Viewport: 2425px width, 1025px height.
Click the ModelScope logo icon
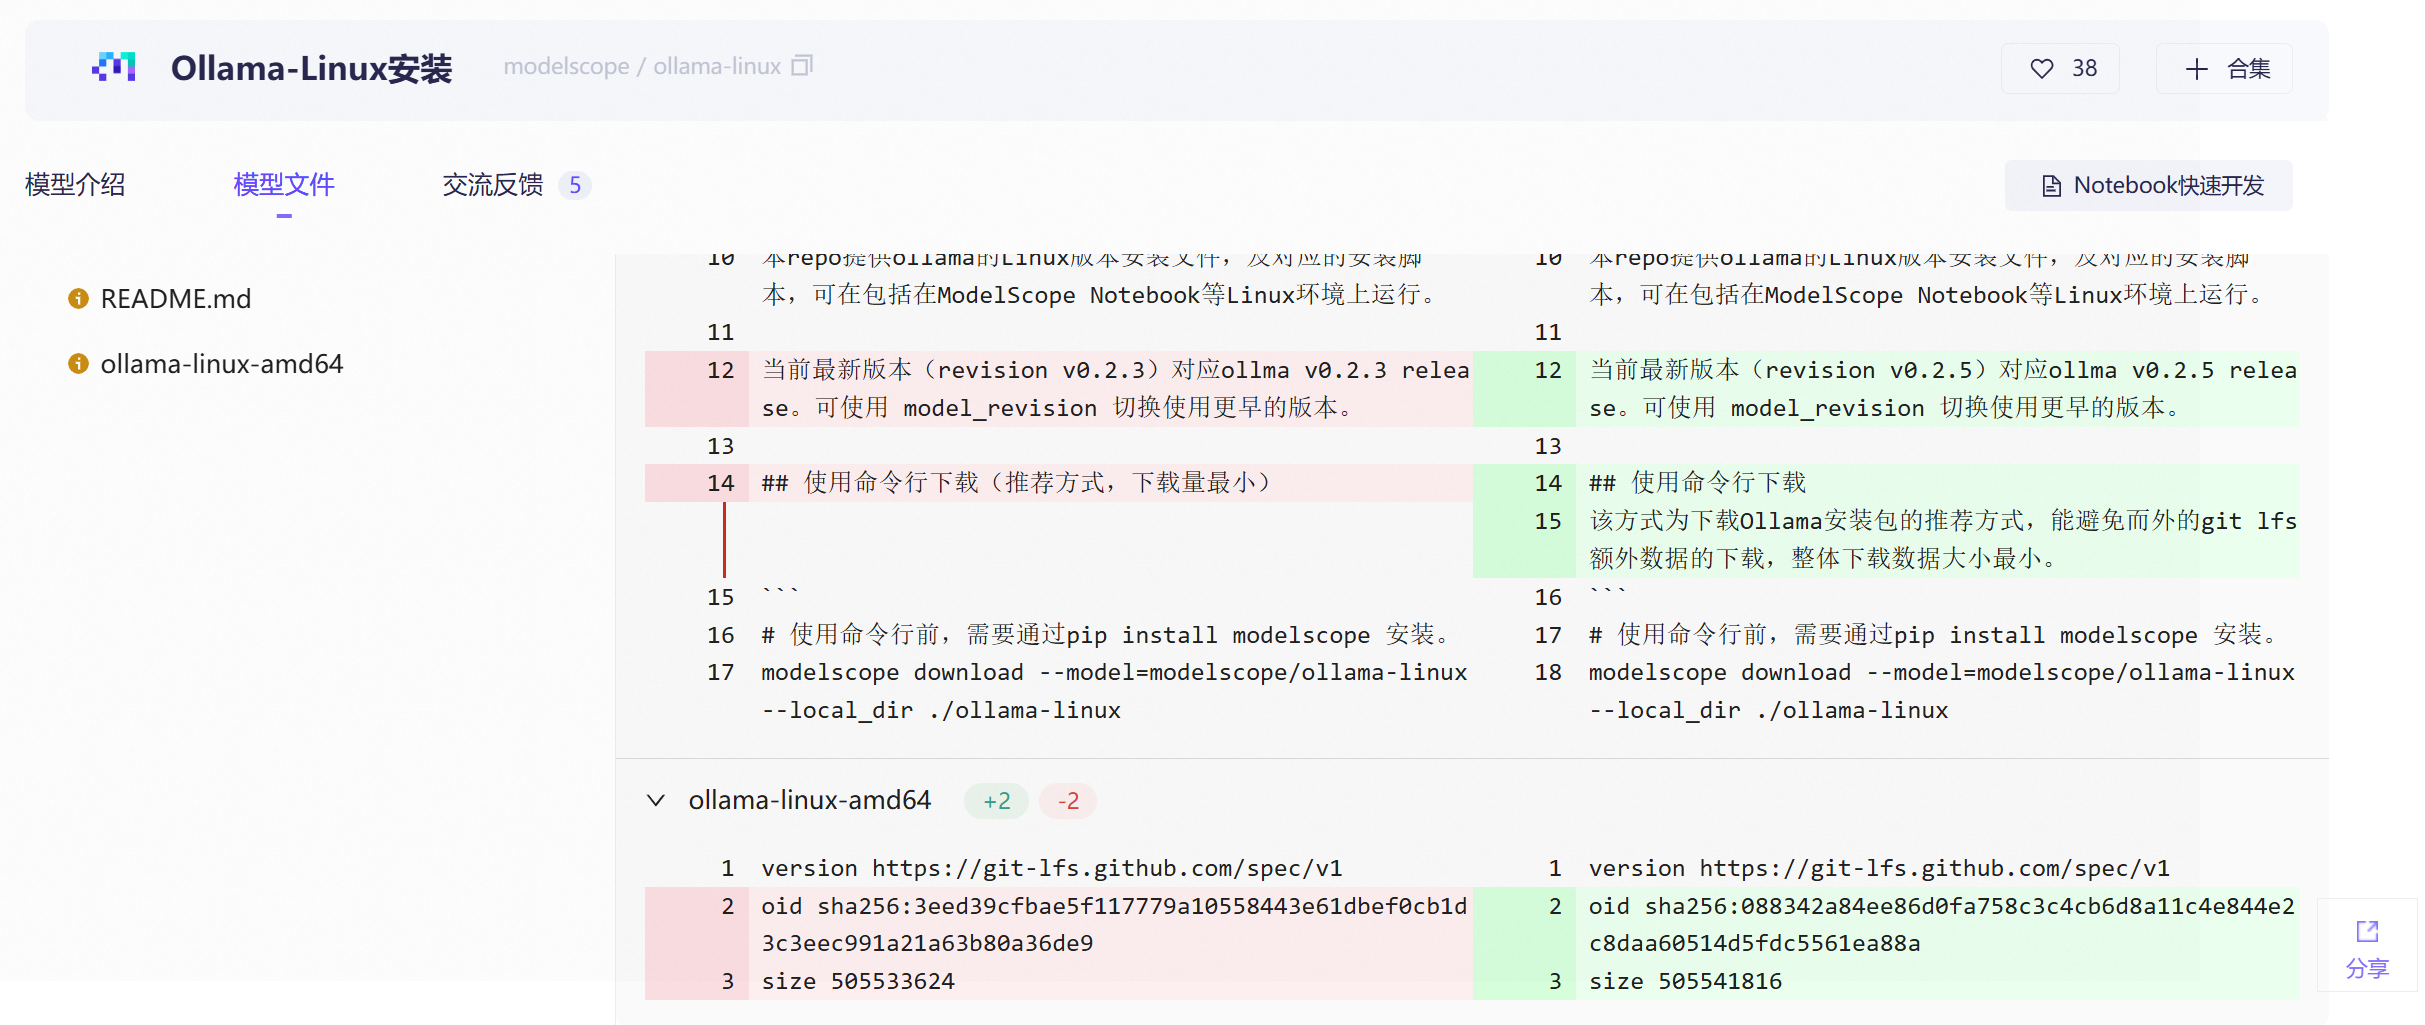tap(114, 67)
